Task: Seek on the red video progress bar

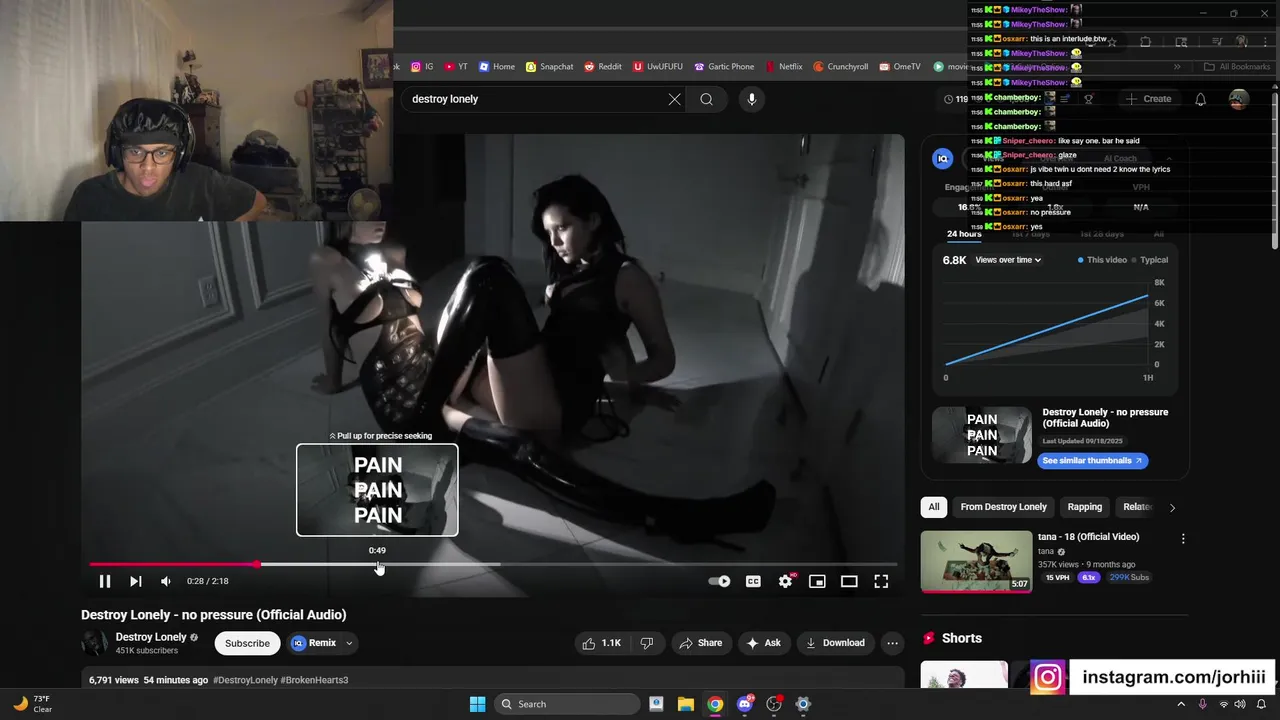Action: tap(493, 564)
